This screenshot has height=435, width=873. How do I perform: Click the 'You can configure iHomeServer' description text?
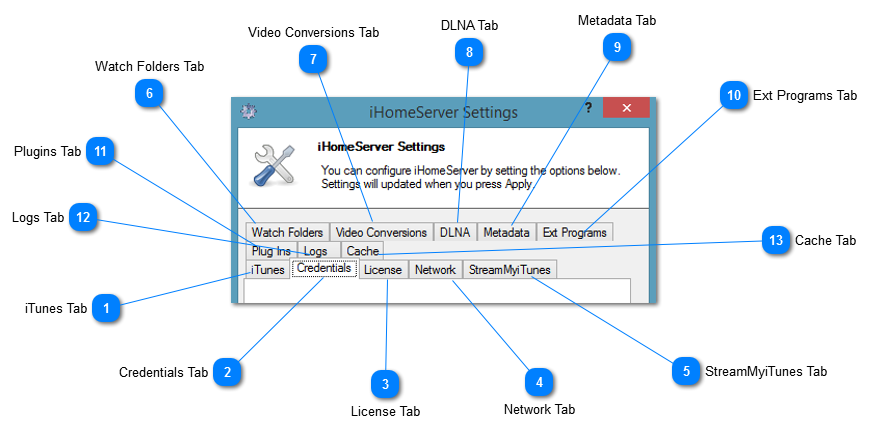click(470, 177)
